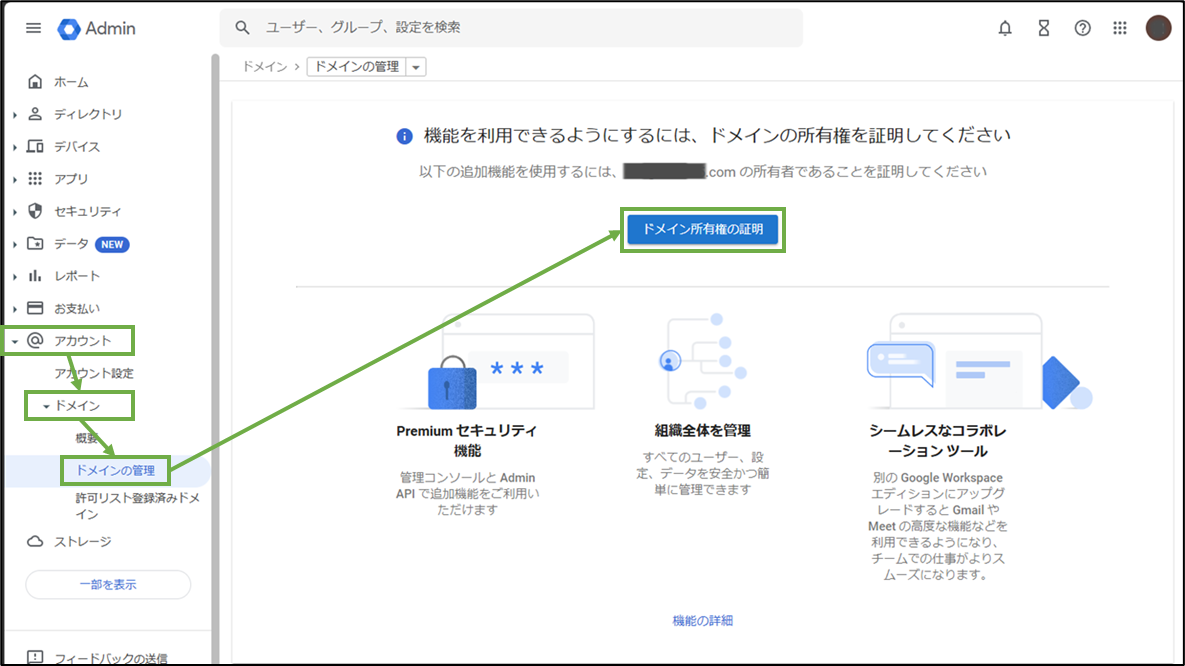Open アカウント設定 in sidebar
This screenshot has width=1185, height=666.
click(94, 373)
